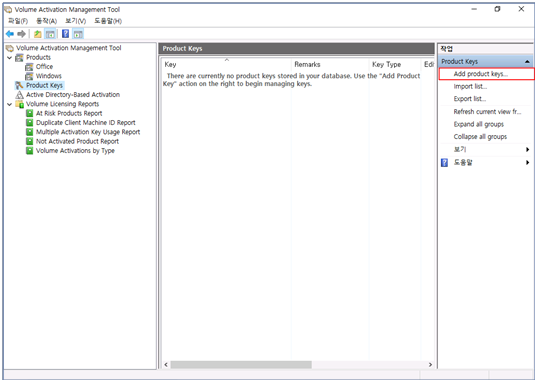Select Windows in the tree
Viewport: 538px width, 383px height.
(49, 76)
